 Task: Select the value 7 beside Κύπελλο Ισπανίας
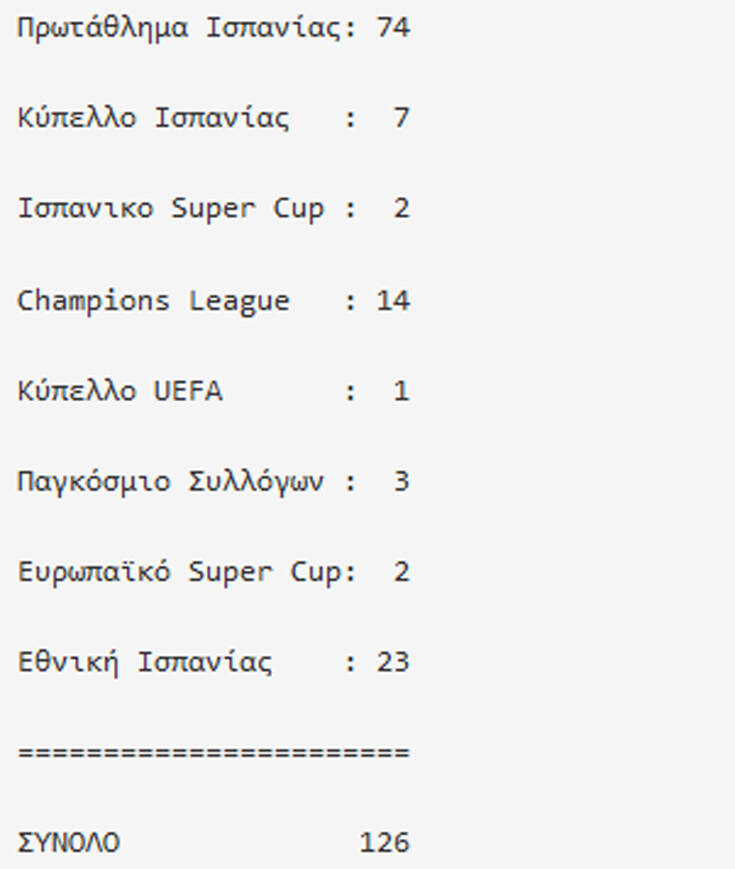click(x=402, y=119)
